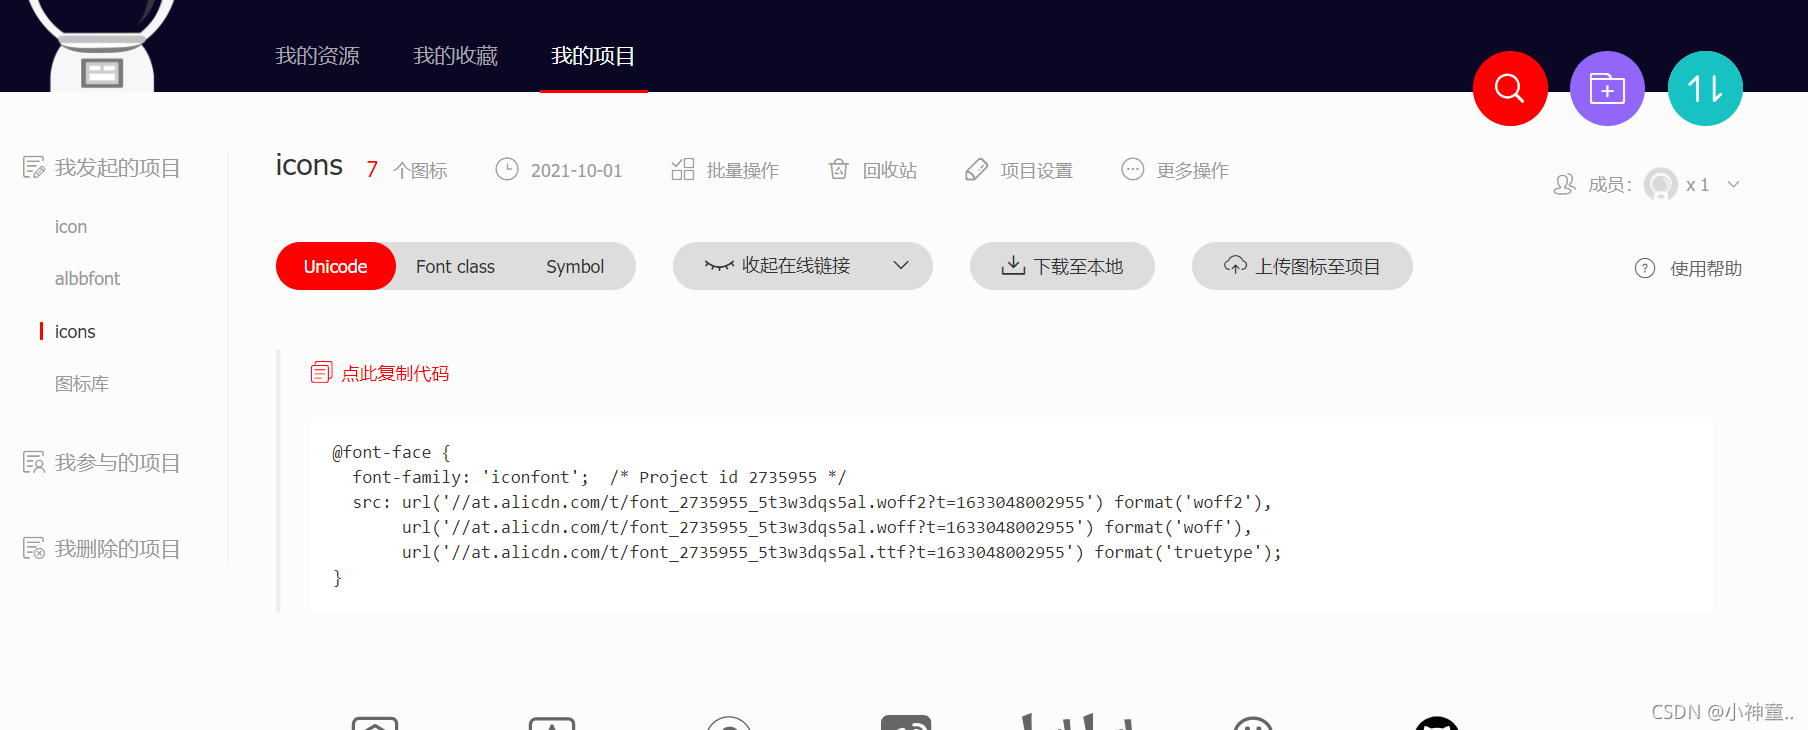Viewport: 1808px width, 730px height.
Task: Open the 使用帮助 help link
Action: tap(1706, 268)
